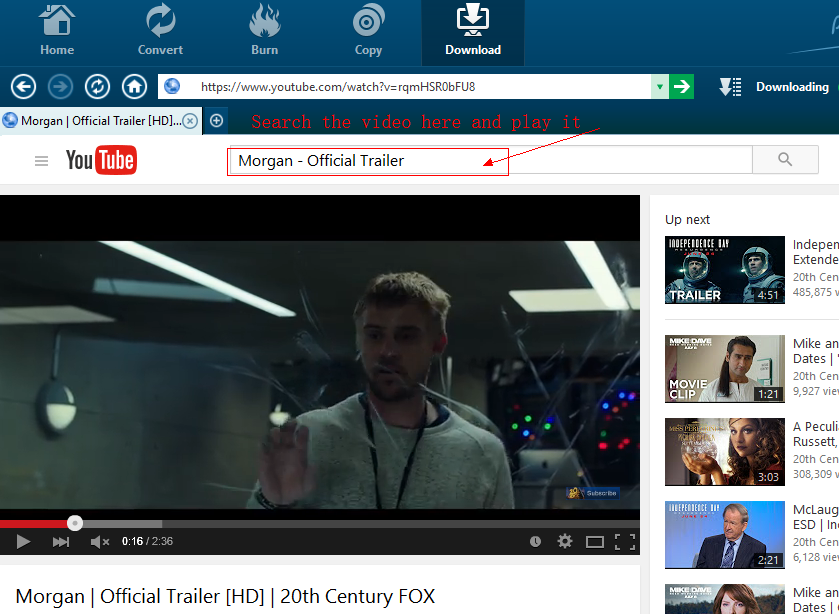This screenshot has height=614, width=839.
Task: Click the Watch Later clock icon
Action: pyautogui.click(x=535, y=542)
